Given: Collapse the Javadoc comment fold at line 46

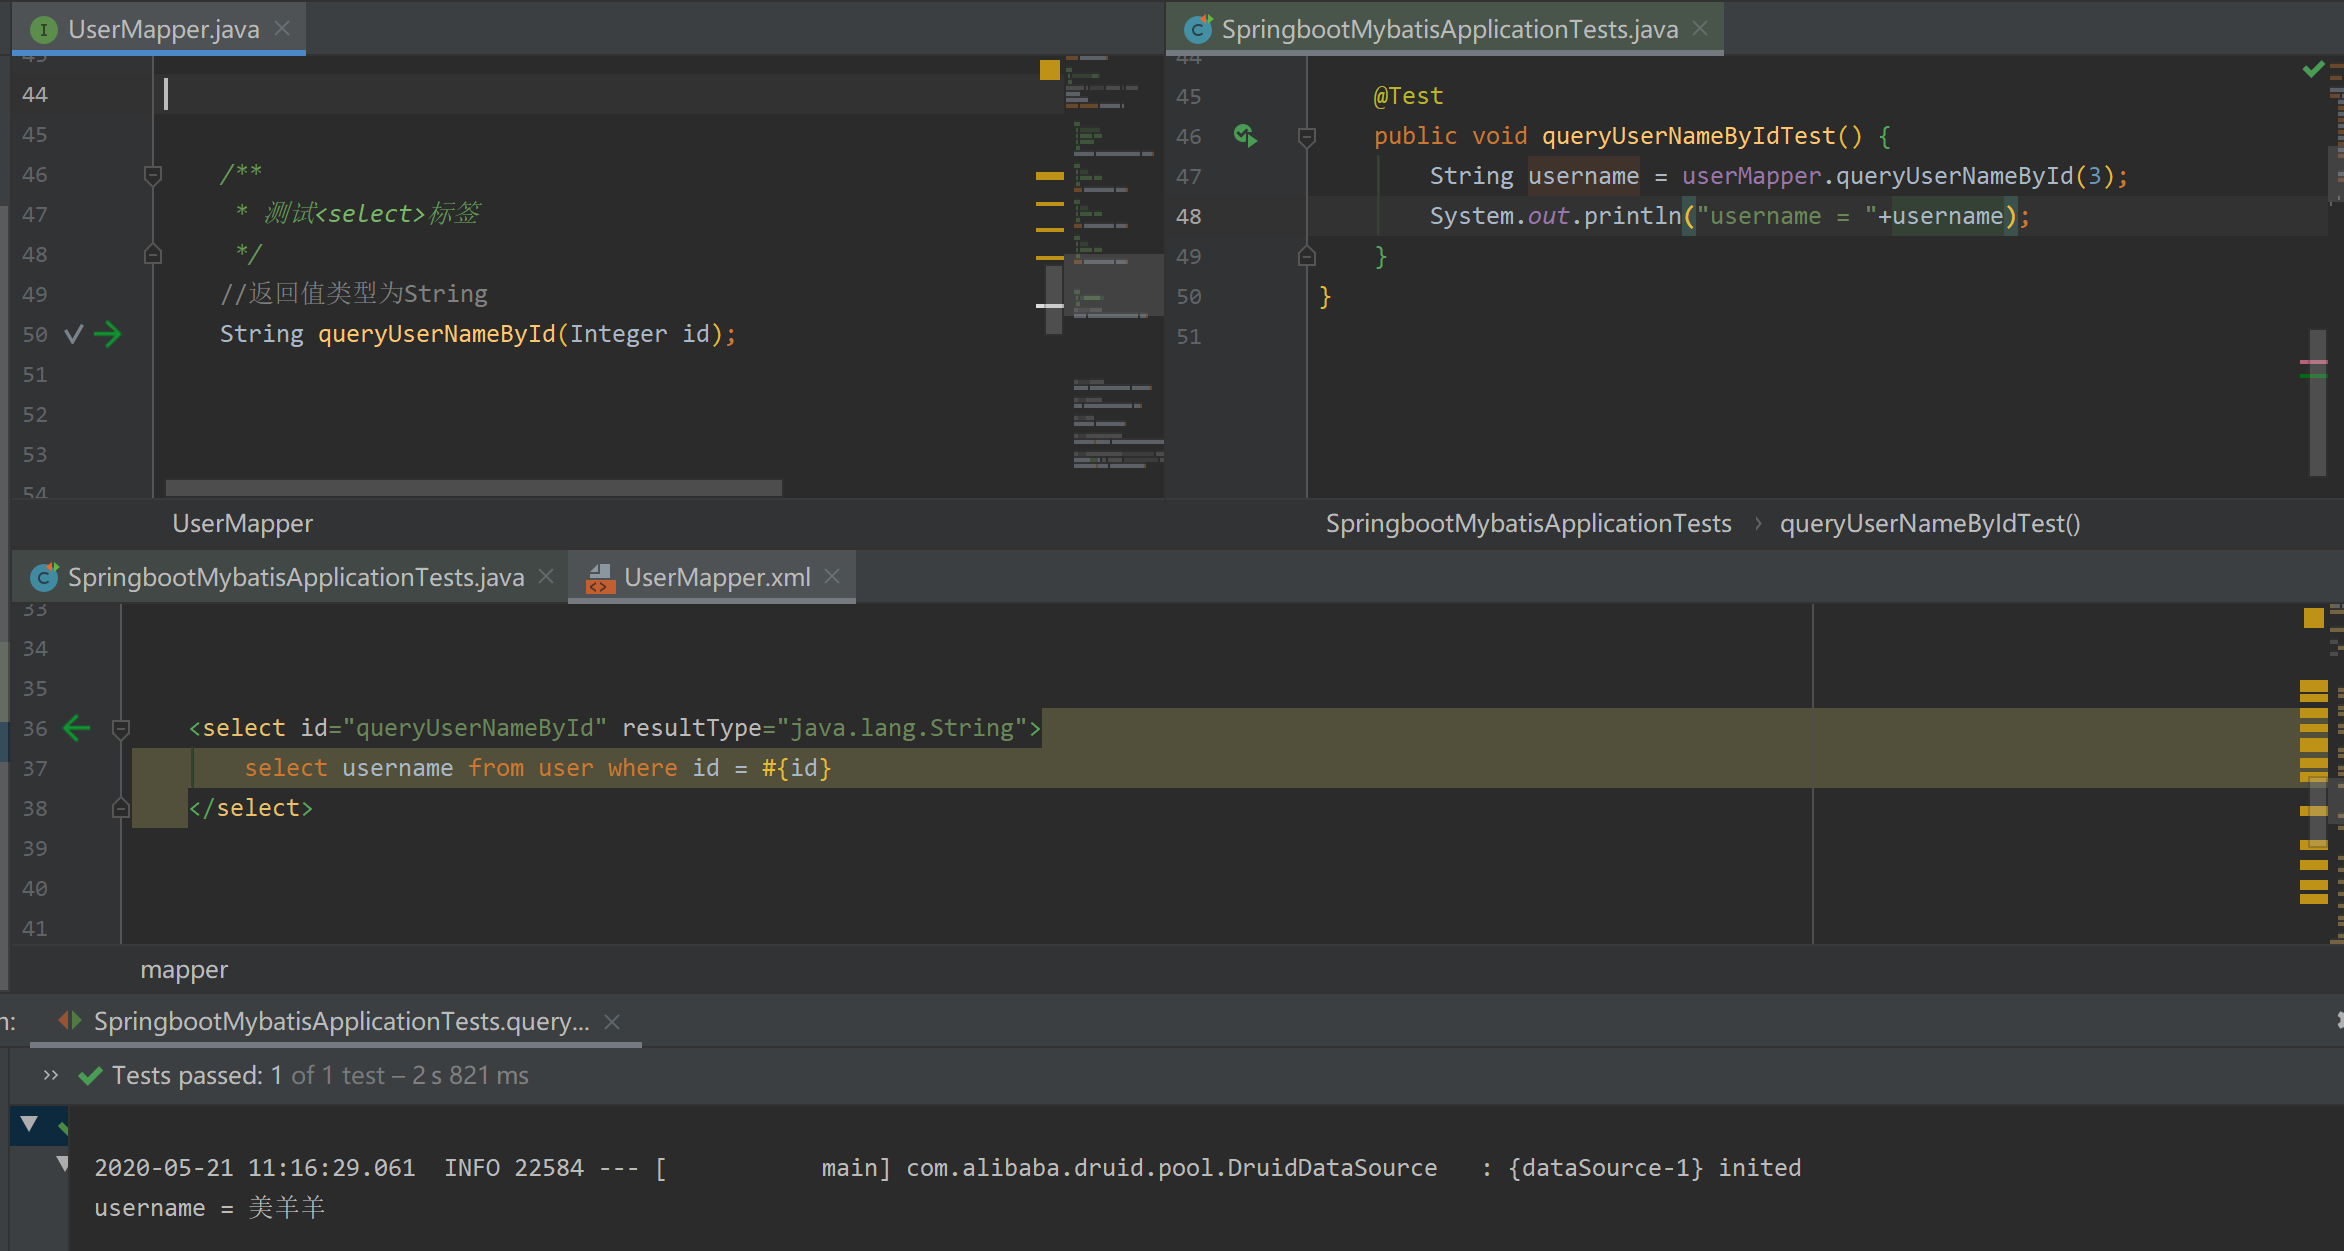Looking at the screenshot, I should [153, 175].
